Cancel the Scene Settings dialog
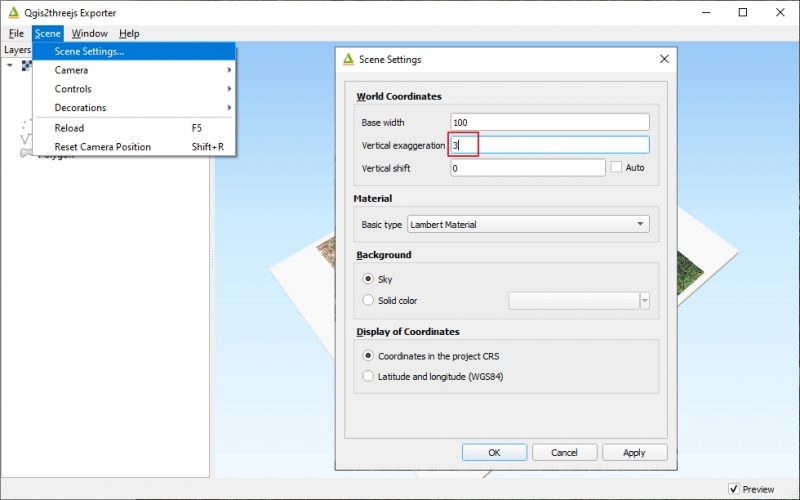 (564, 453)
